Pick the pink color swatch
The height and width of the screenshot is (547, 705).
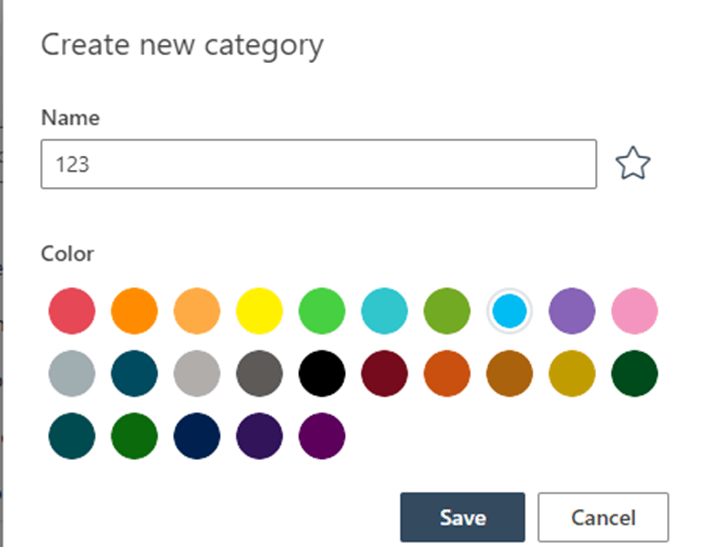tap(635, 311)
